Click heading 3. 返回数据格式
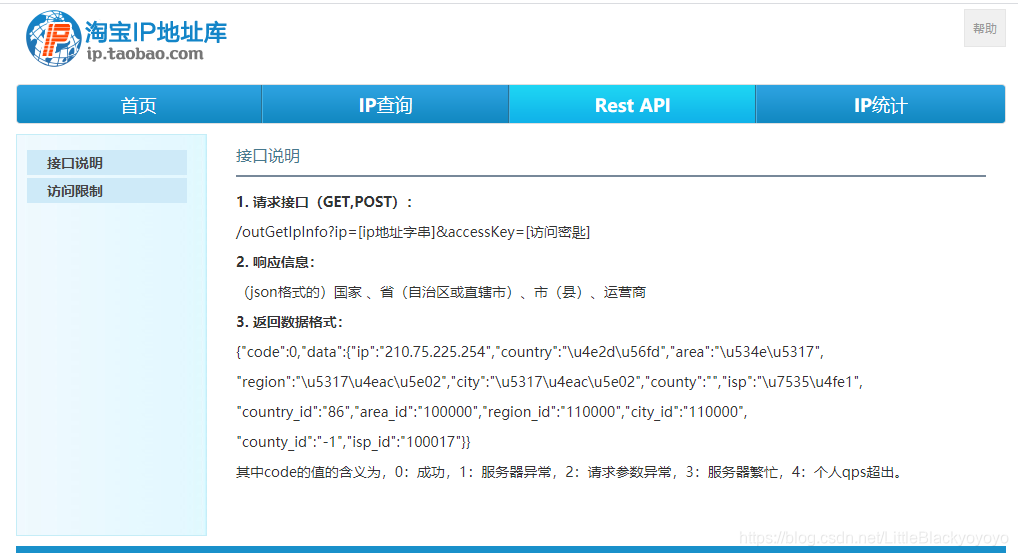 pyautogui.click(x=289, y=322)
